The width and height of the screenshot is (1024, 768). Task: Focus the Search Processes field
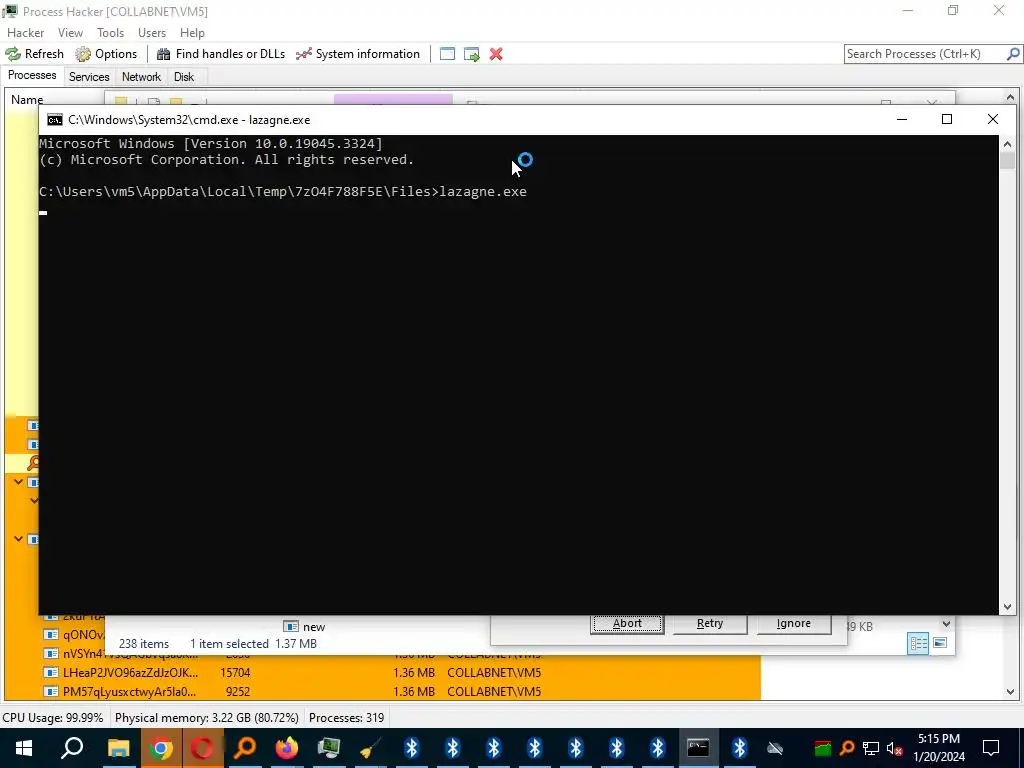(924, 54)
